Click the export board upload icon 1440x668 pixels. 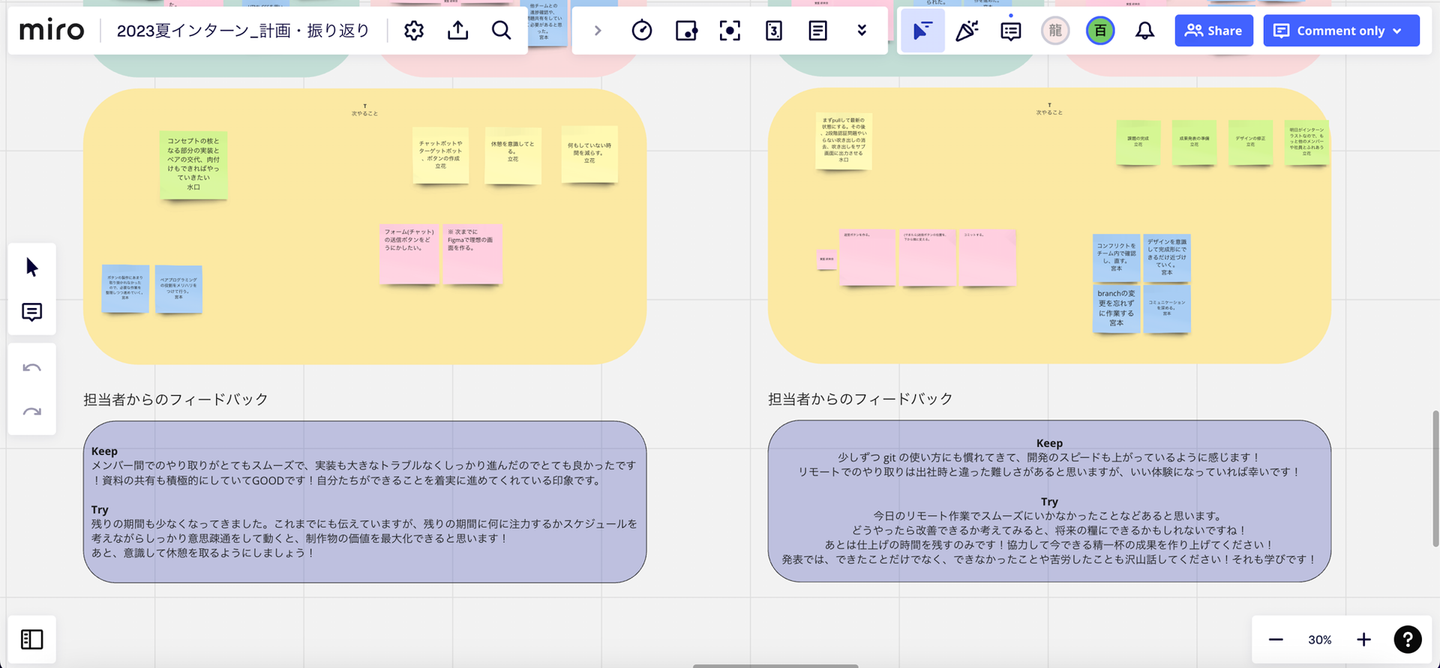click(x=458, y=31)
